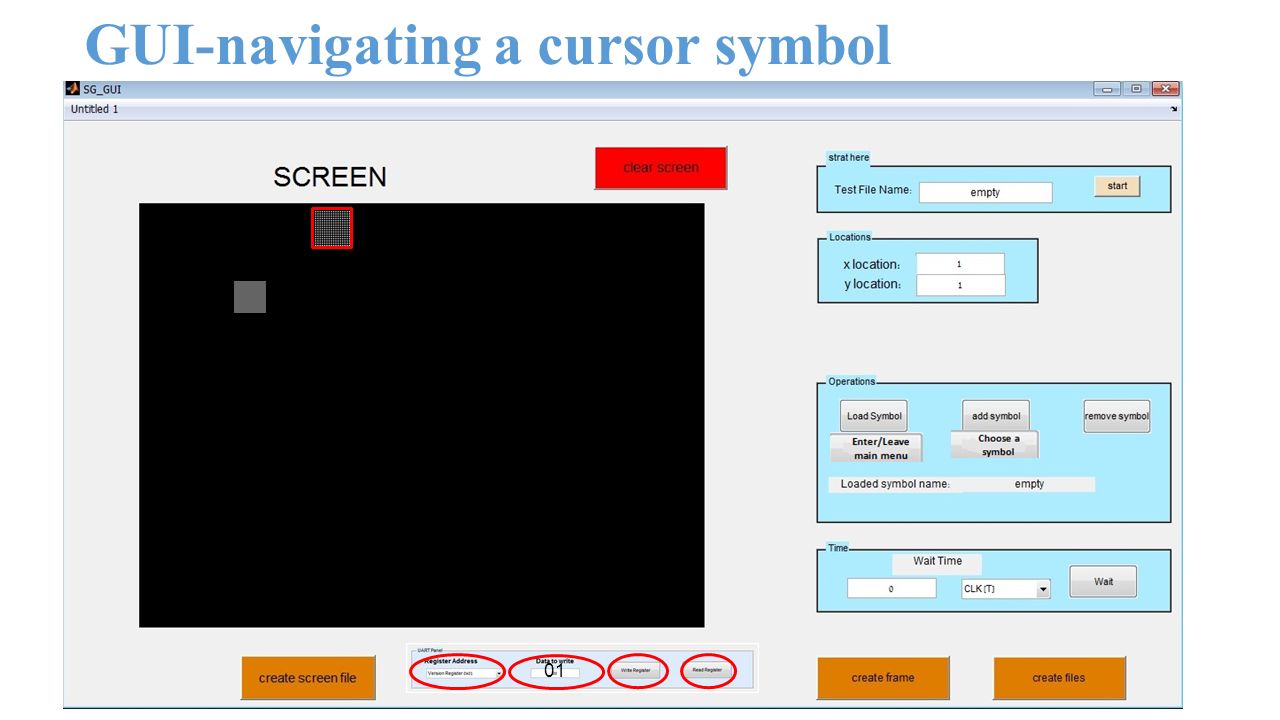Click the red clear screen button
The image size is (1280, 720).
tap(660, 167)
